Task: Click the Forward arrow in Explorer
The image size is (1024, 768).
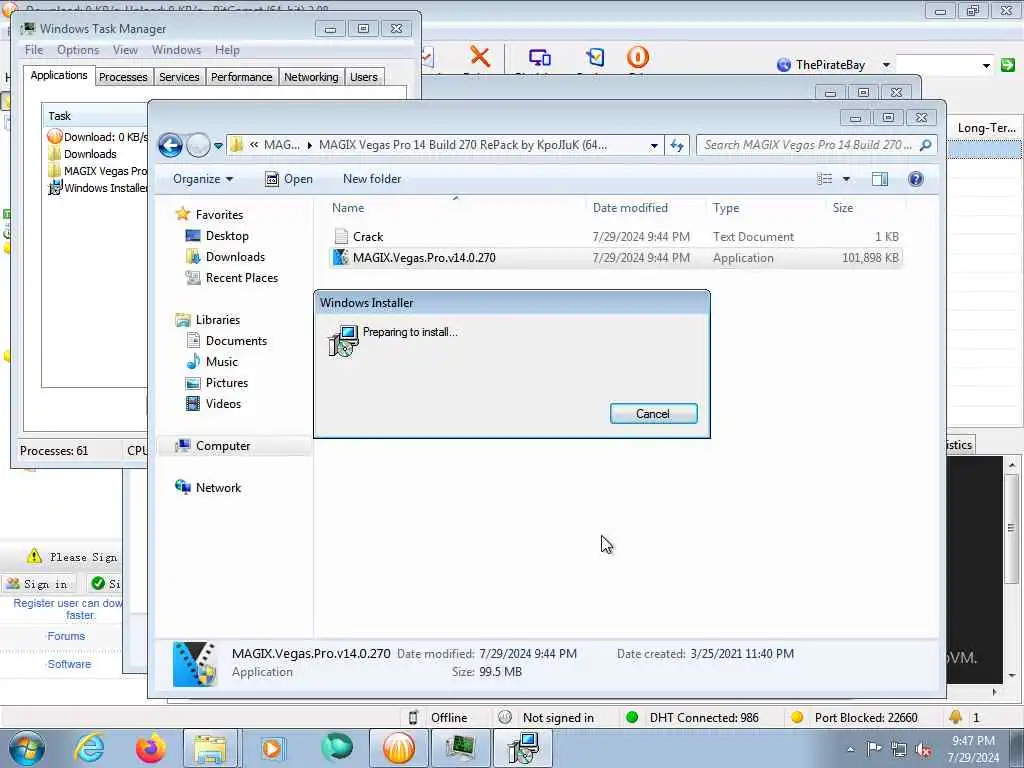Action: coord(198,145)
